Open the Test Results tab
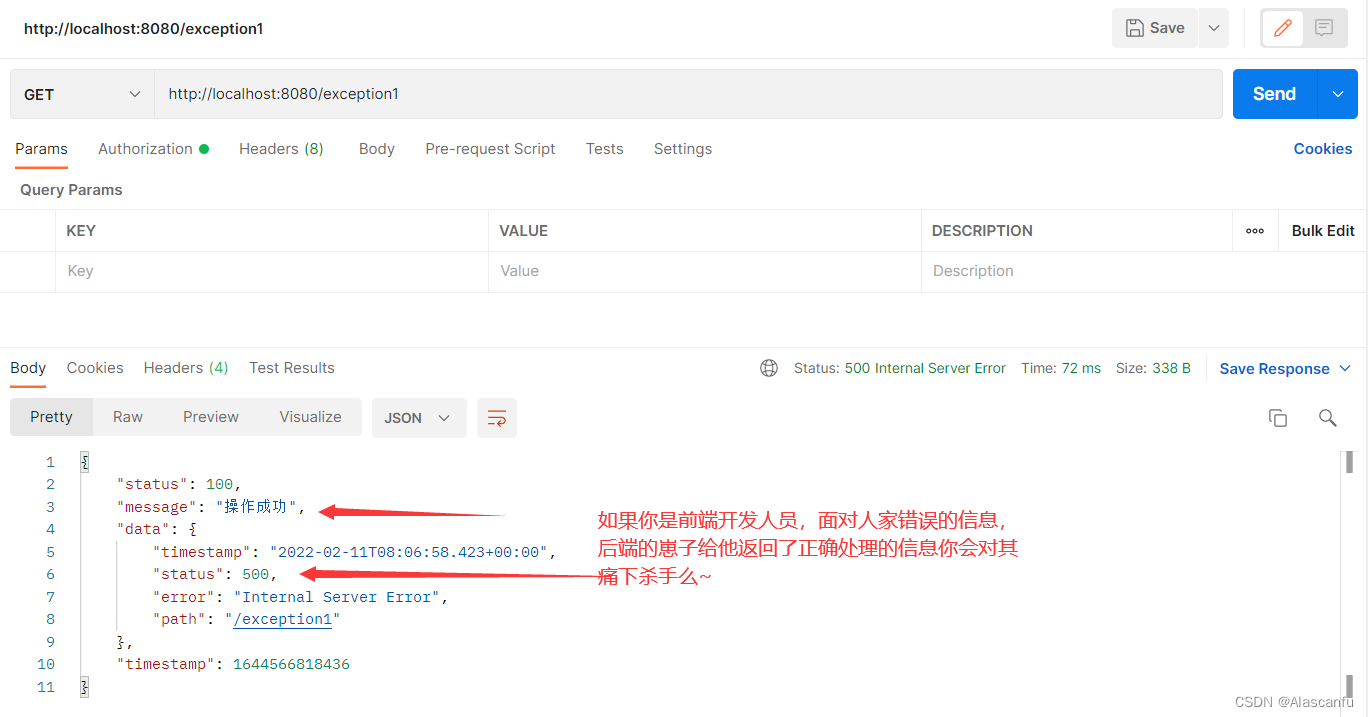 (292, 368)
